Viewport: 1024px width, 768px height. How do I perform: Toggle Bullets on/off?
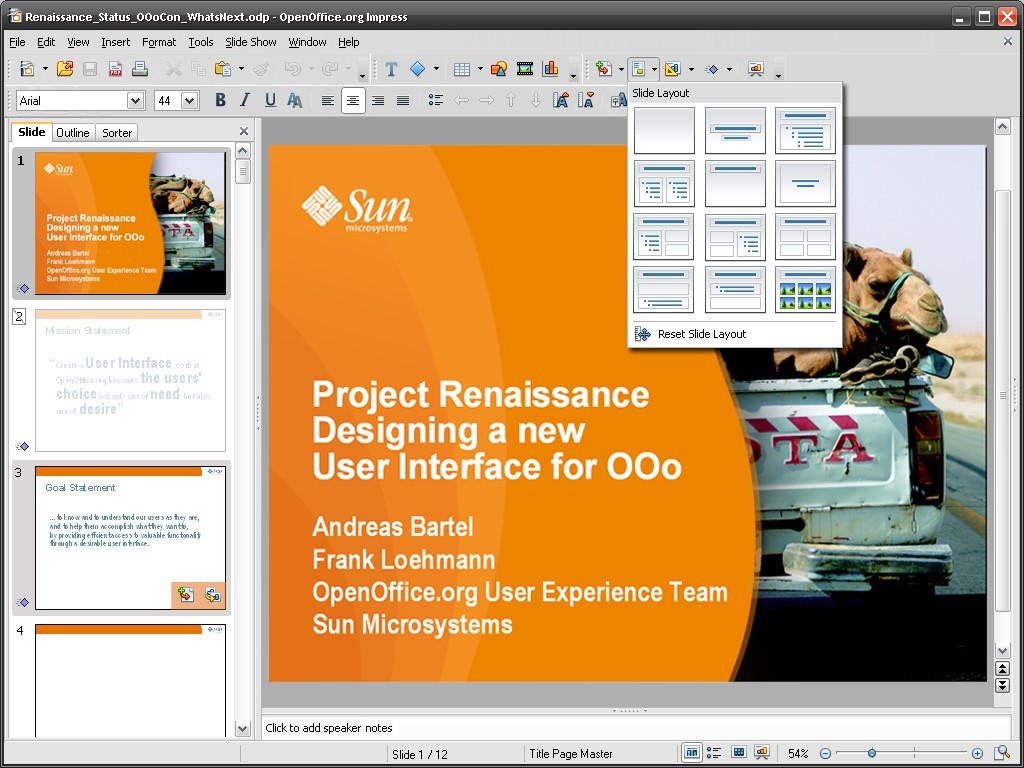(x=436, y=101)
